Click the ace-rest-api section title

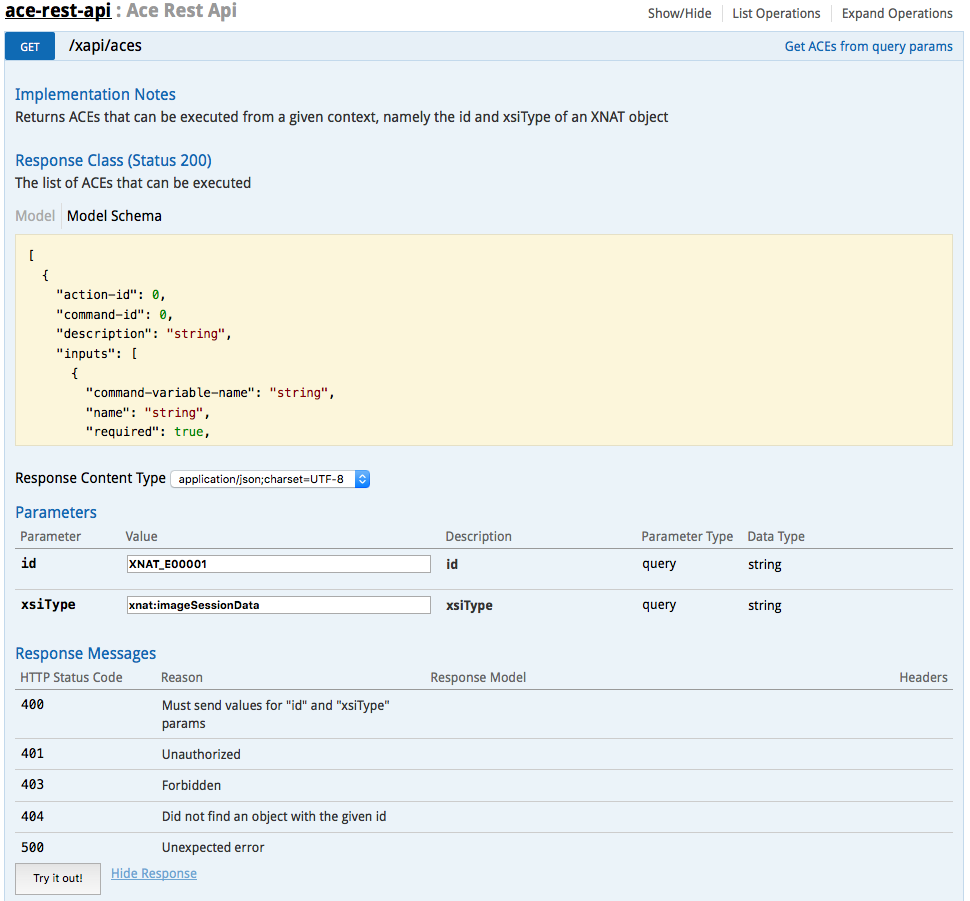[57, 12]
